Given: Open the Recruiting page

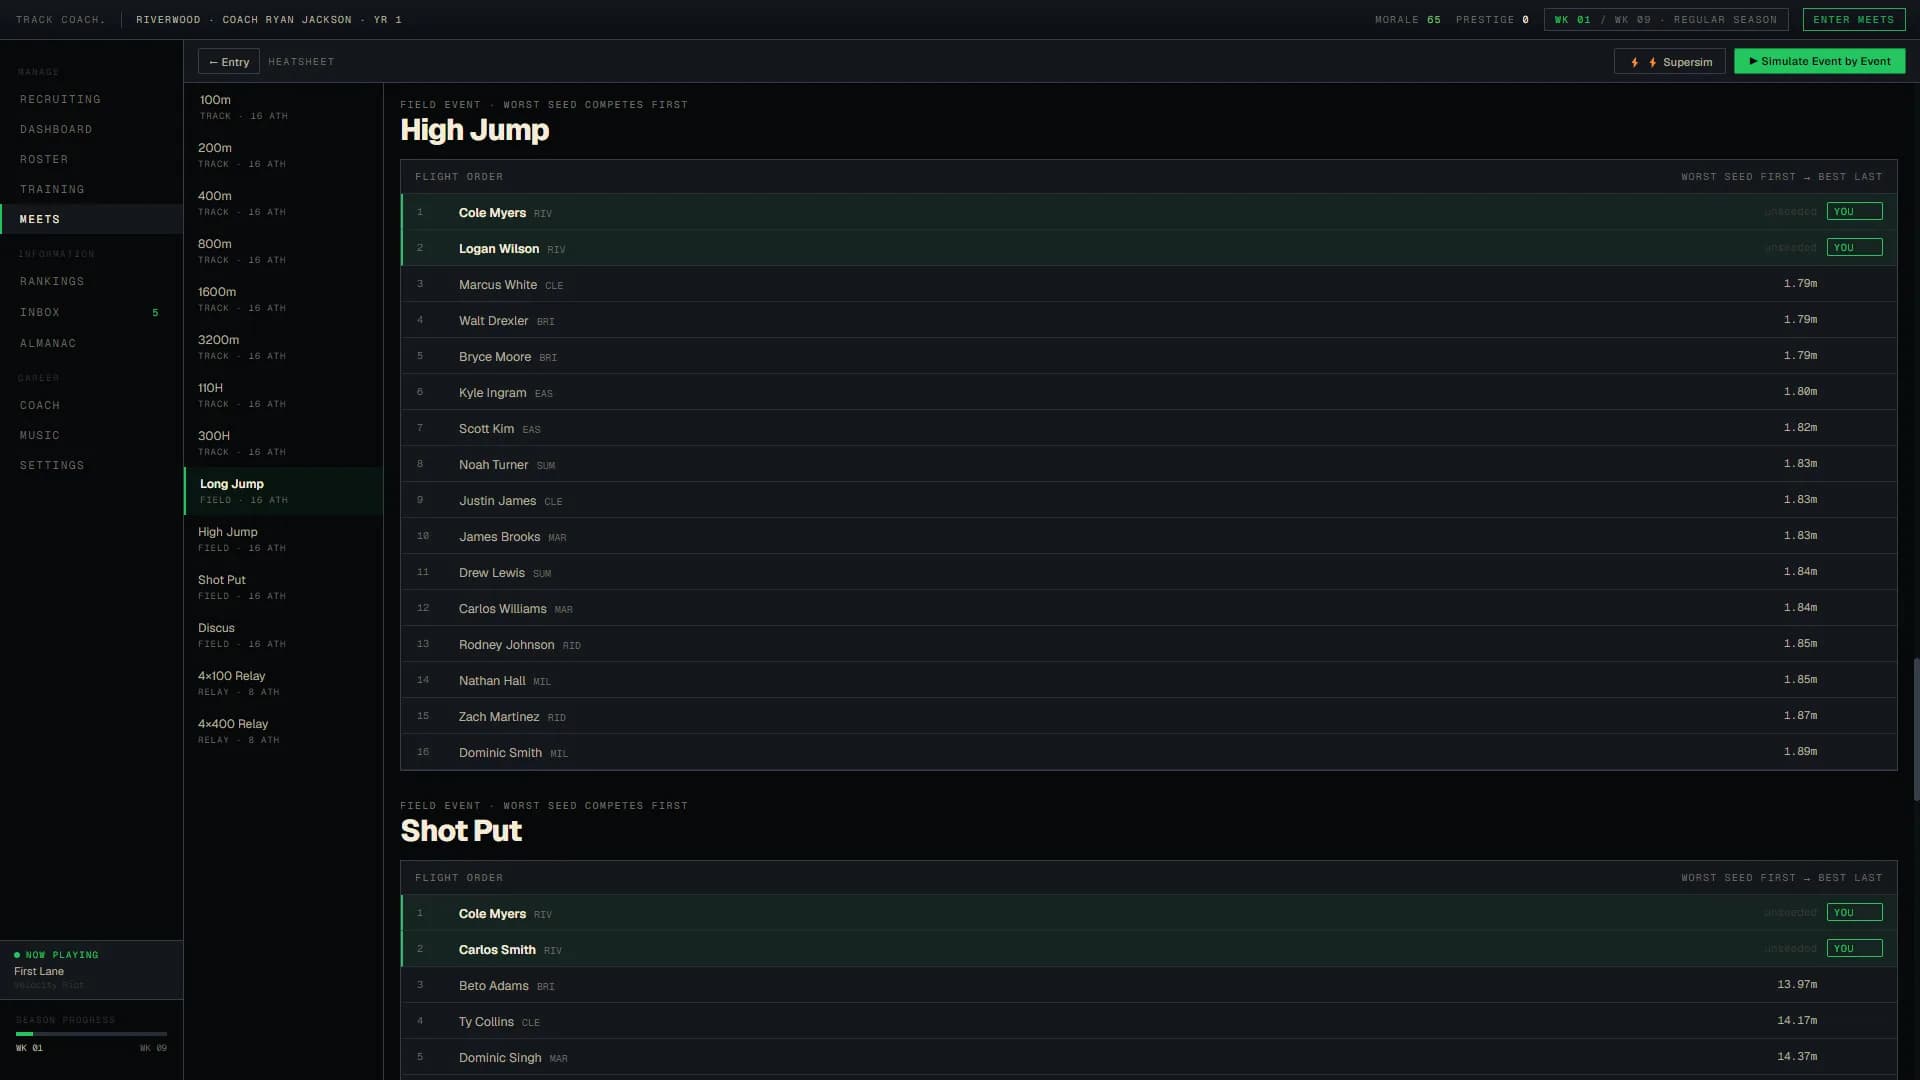Looking at the screenshot, I should [x=91, y=100].
